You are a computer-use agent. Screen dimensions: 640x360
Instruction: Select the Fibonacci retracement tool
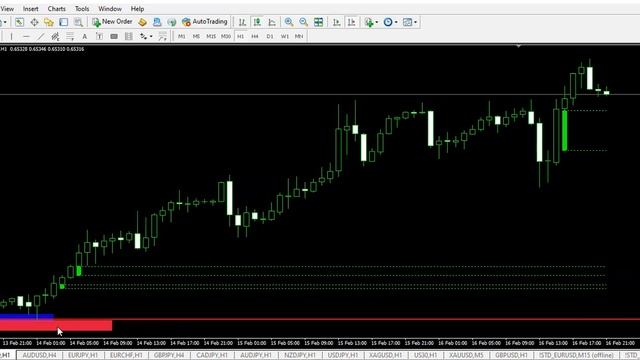click(x=70, y=36)
